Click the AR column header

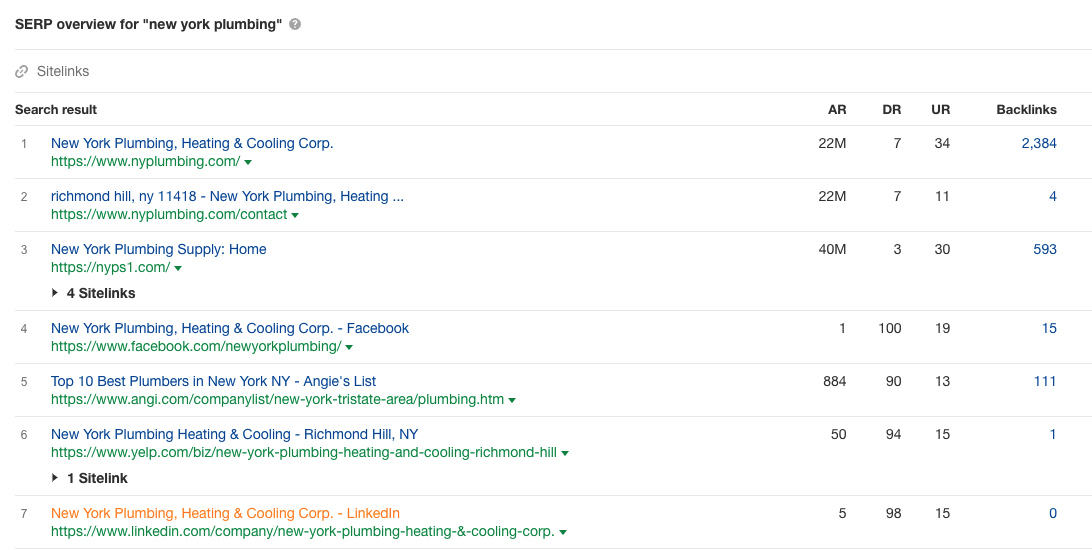click(x=837, y=110)
